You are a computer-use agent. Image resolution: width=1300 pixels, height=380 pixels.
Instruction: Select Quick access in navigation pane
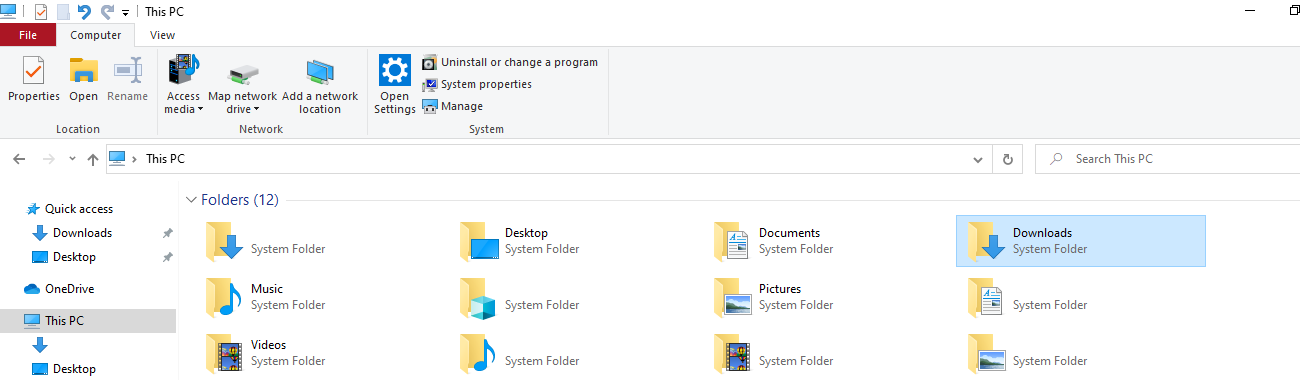coord(78,209)
